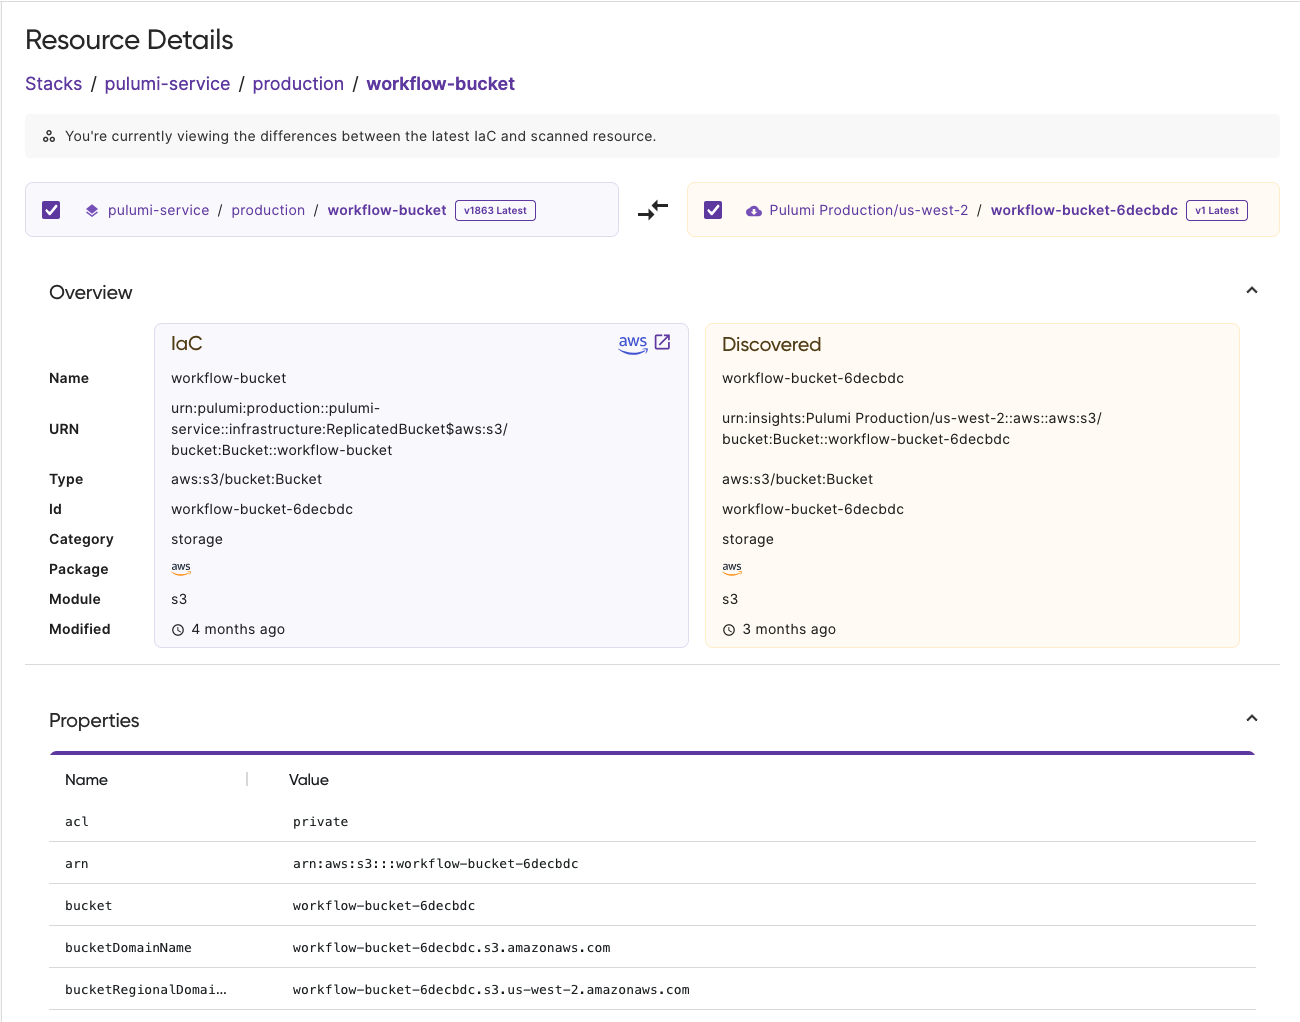Click the v1 Latest version badge
This screenshot has height=1022, width=1300.
point(1216,210)
